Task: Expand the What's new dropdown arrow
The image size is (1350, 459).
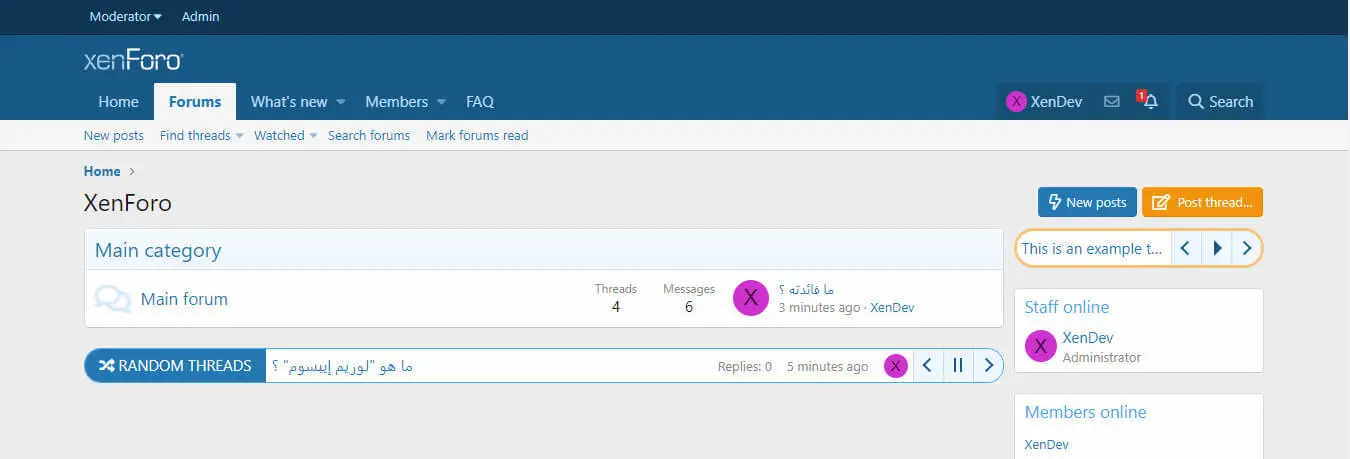Action: tap(340, 102)
